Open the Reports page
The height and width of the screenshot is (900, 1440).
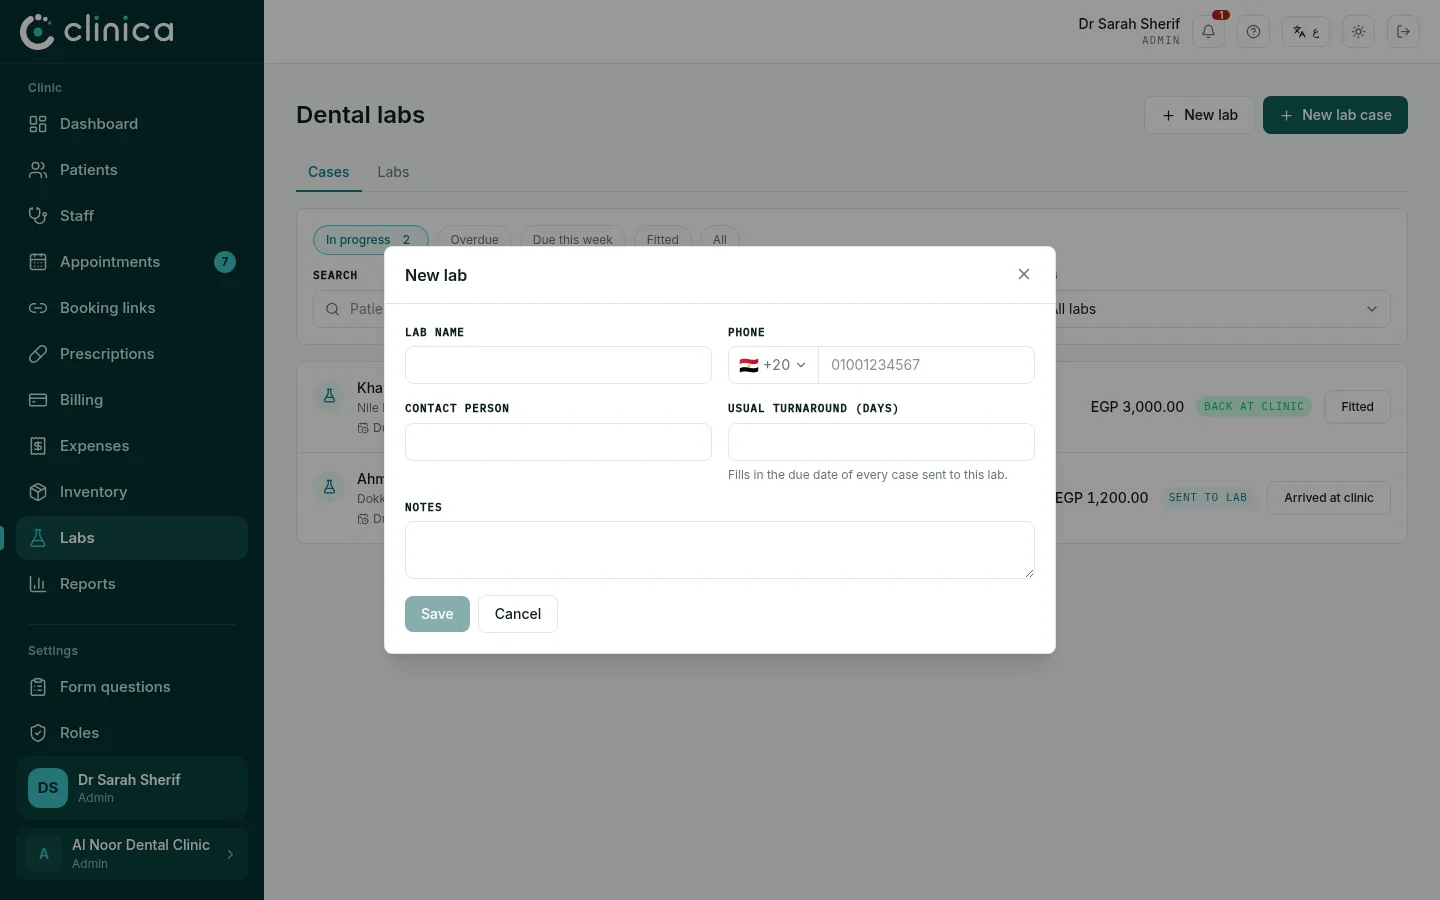(132, 584)
